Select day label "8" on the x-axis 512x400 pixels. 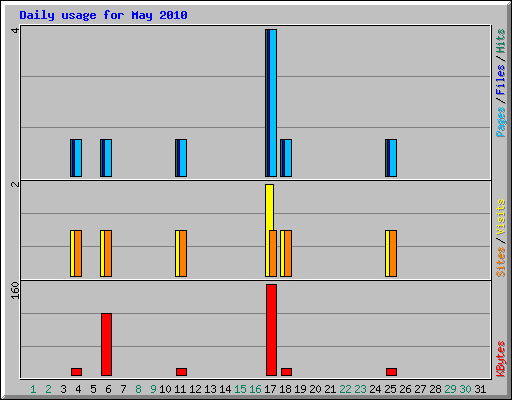pyautogui.click(x=138, y=389)
